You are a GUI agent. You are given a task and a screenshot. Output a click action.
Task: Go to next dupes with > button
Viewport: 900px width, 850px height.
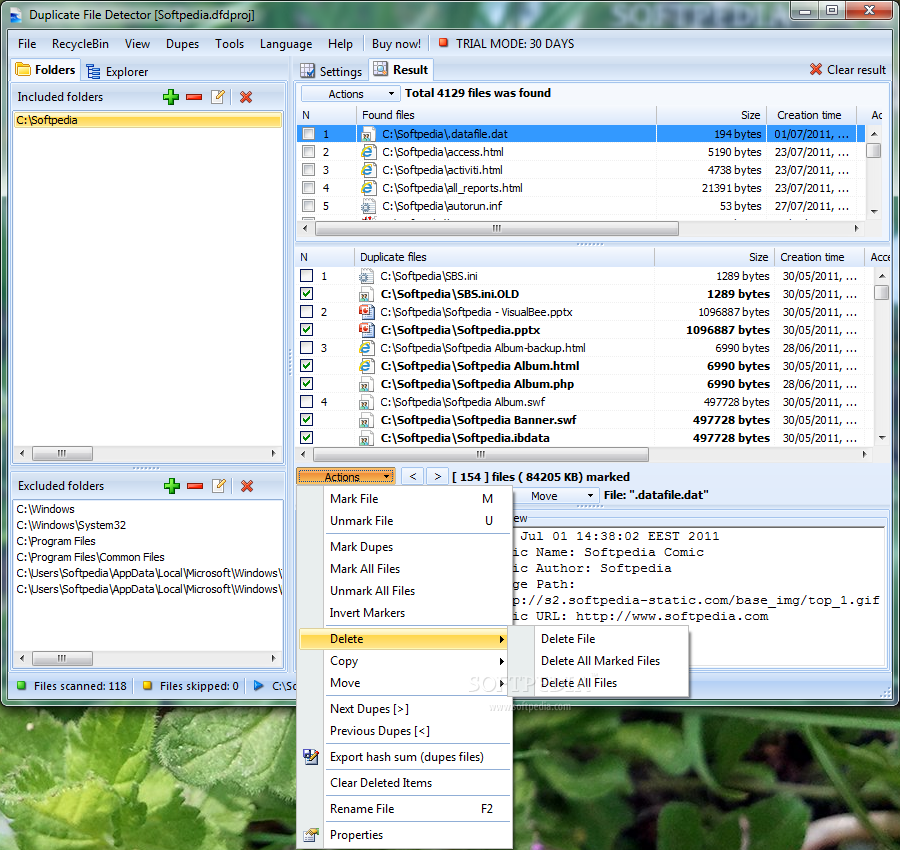tap(437, 476)
